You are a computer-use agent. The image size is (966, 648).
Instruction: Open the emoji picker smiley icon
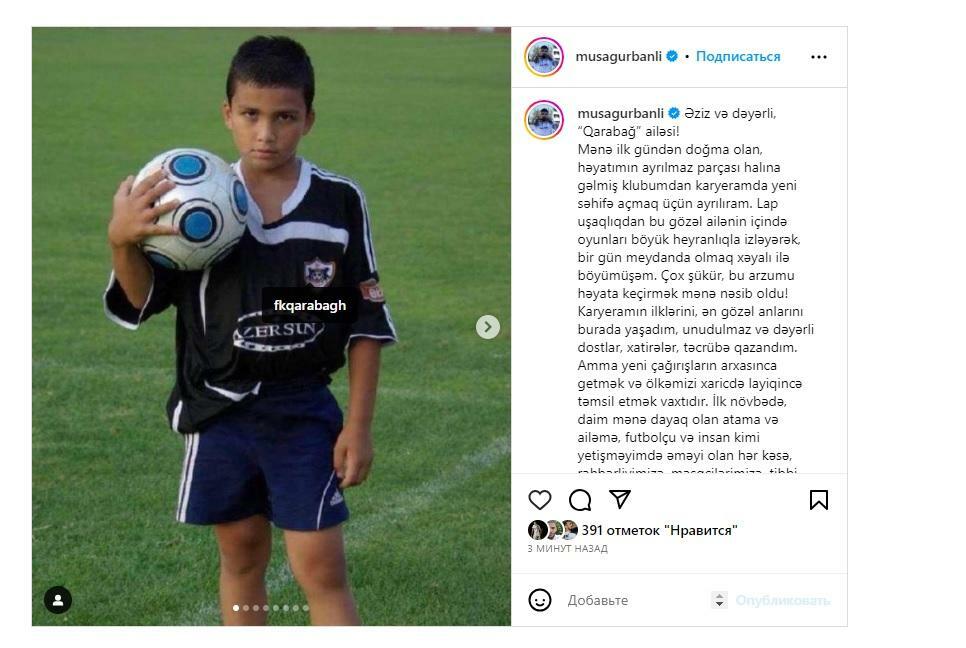[x=540, y=600]
